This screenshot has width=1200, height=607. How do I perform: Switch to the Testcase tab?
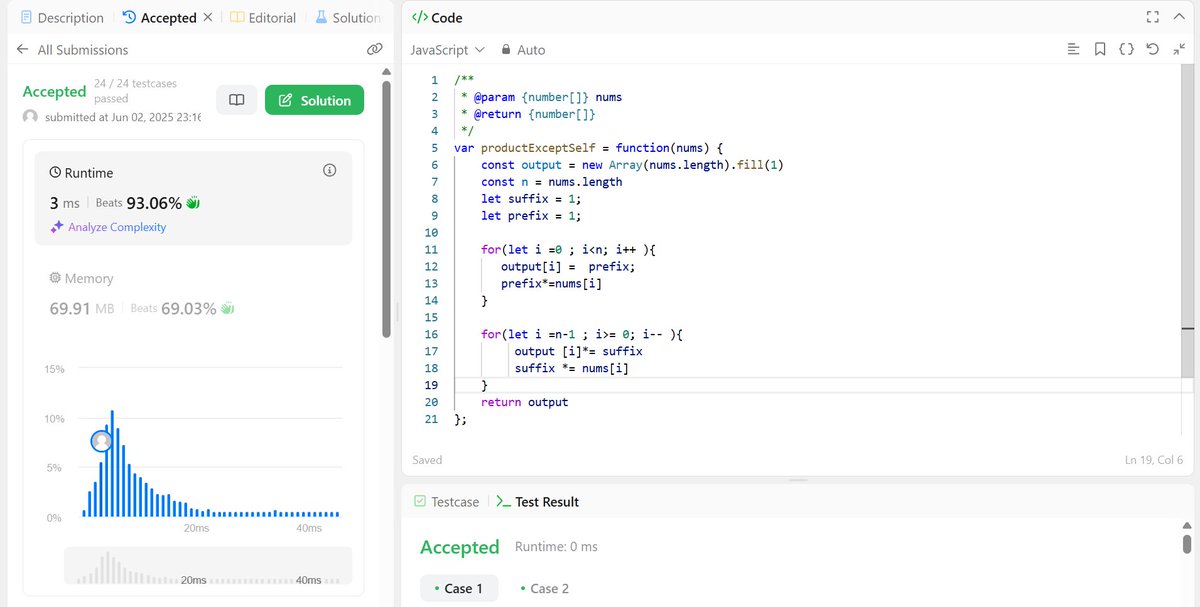[x=446, y=502]
